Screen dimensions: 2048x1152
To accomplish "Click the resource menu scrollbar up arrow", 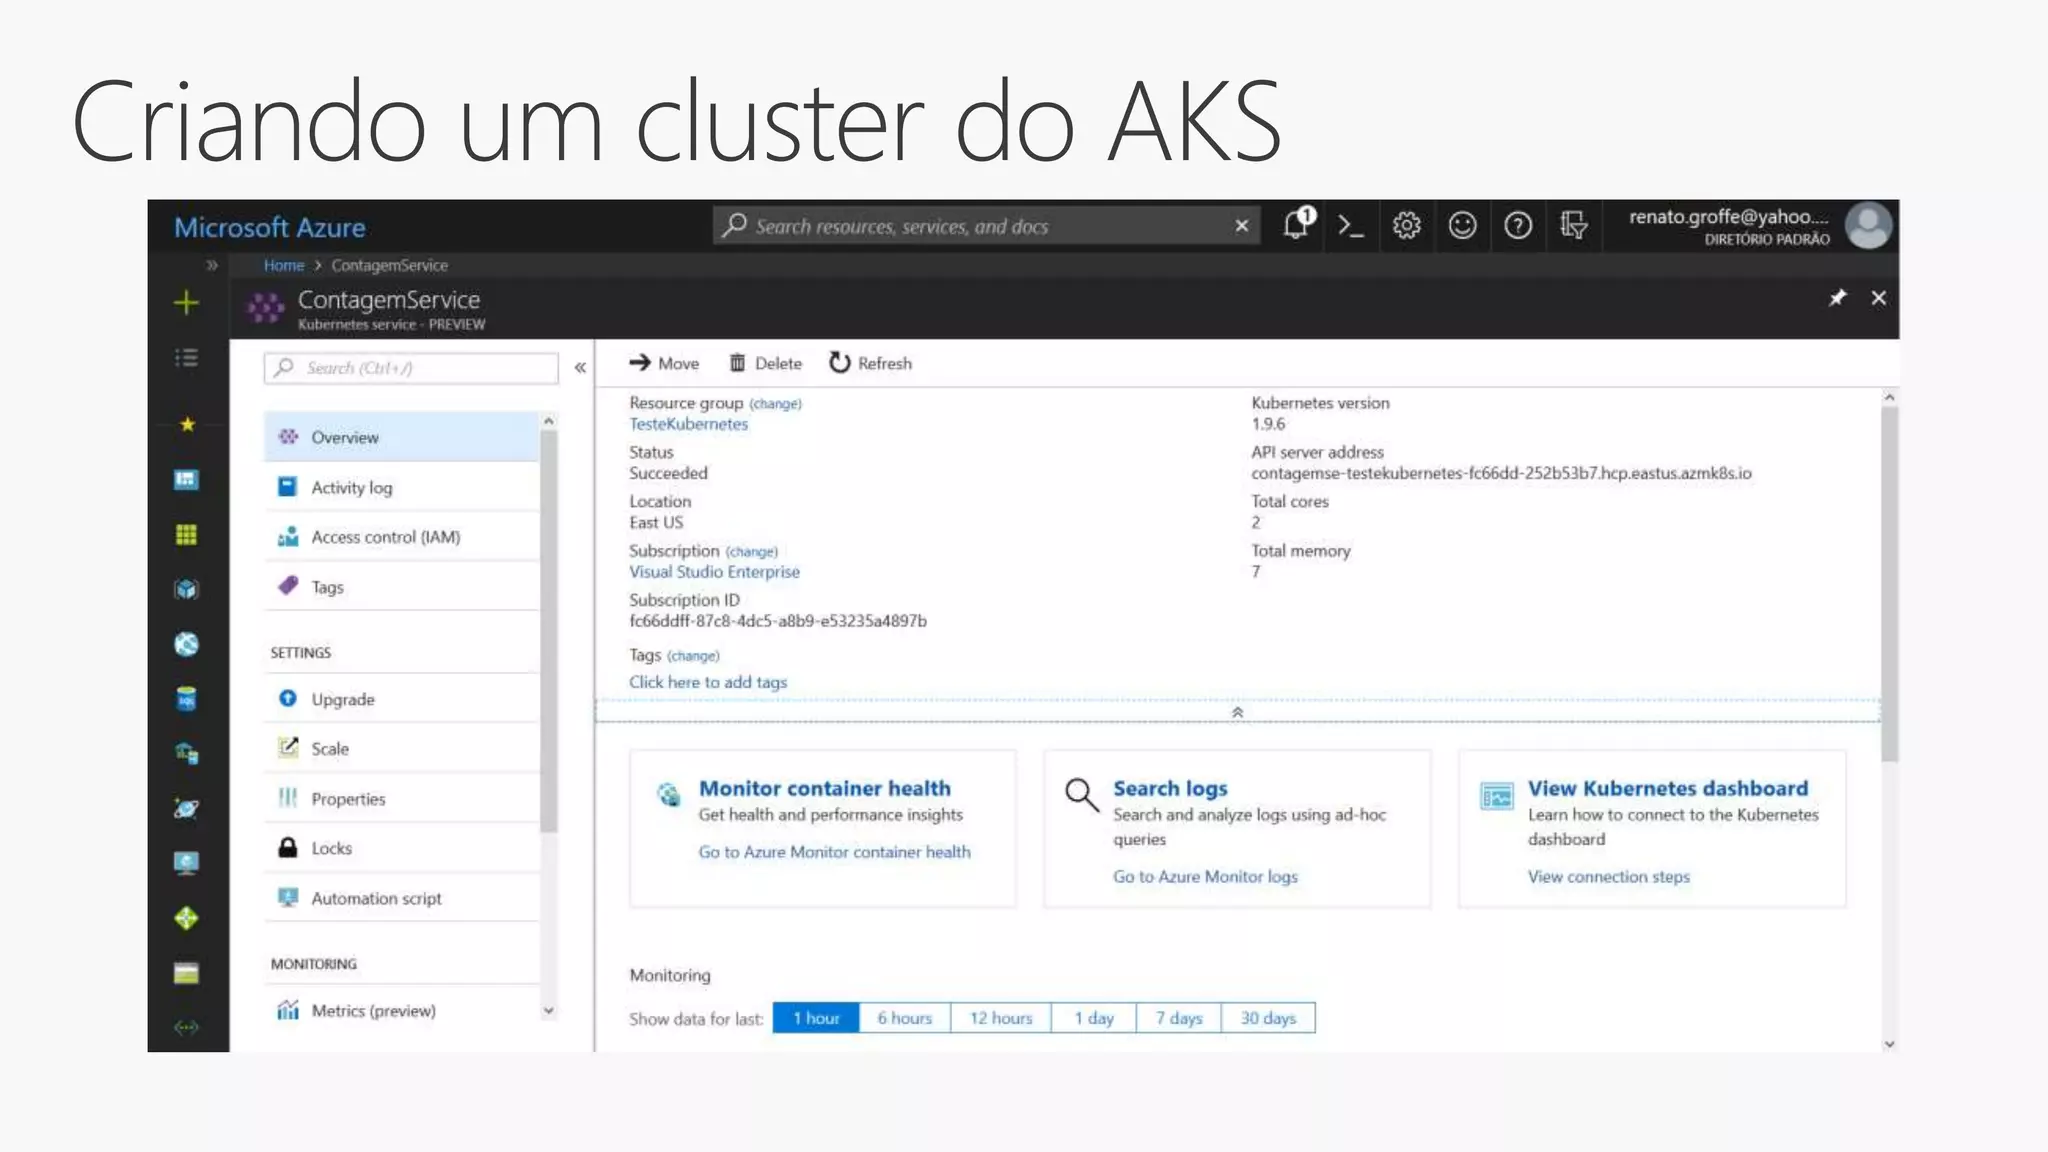I will click(548, 422).
